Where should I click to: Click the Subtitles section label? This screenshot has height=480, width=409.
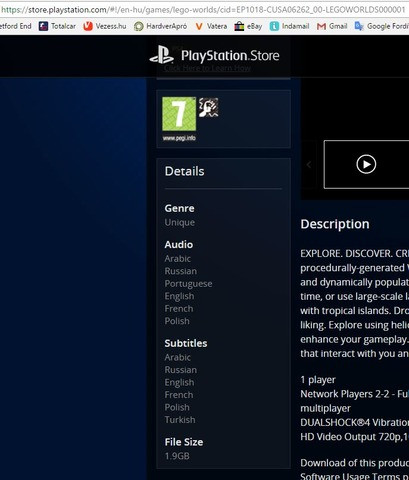point(186,343)
